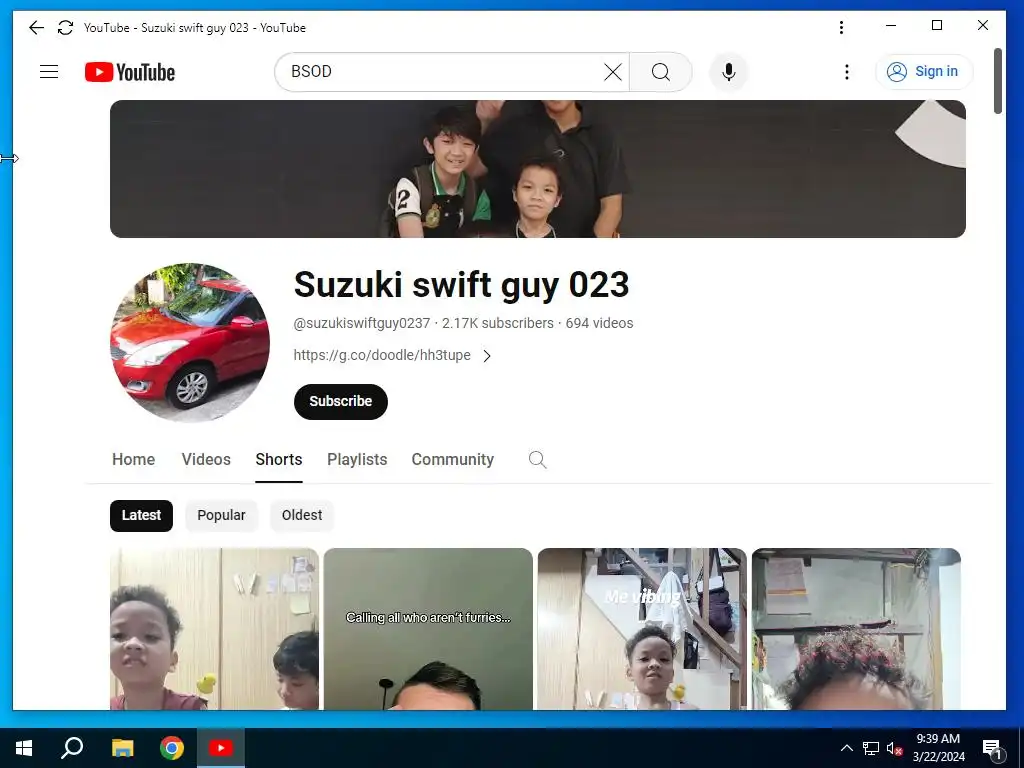Viewport: 1024px width, 768px height.
Task: Show hidden system tray icons
Action: [x=846, y=748]
